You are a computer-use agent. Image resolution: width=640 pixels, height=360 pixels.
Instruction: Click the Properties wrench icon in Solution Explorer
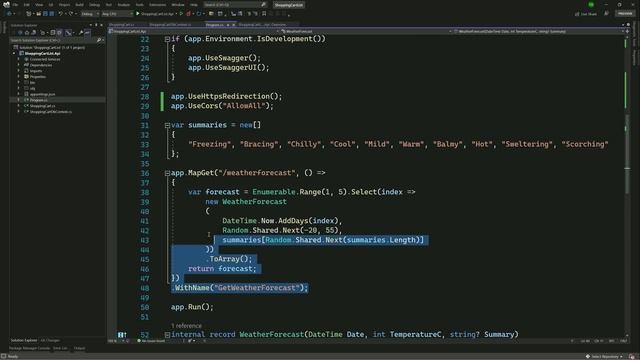pyautogui.click(x=81, y=33)
